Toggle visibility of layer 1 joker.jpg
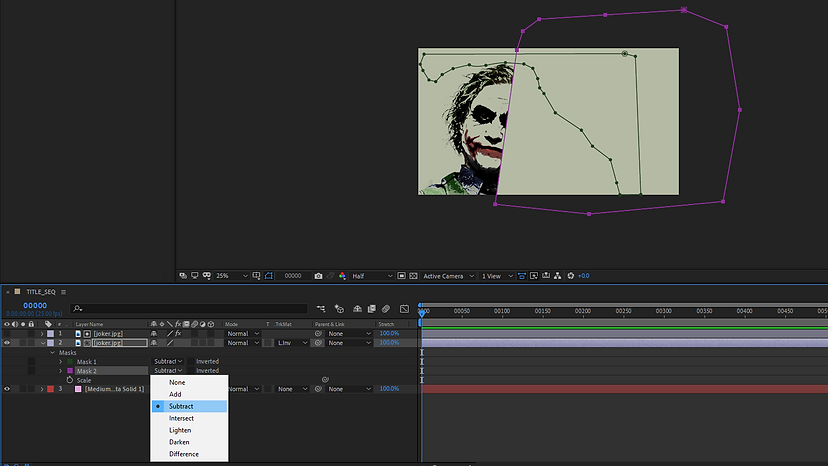The image size is (828, 466). point(7,333)
